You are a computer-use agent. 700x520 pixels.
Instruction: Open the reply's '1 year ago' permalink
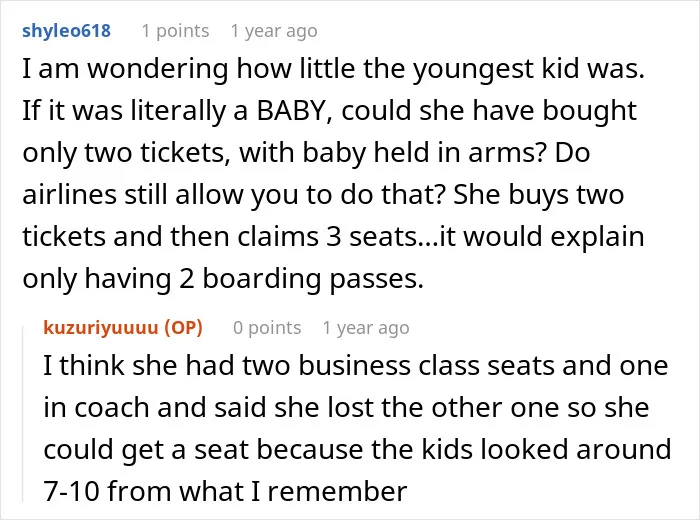(x=366, y=328)
